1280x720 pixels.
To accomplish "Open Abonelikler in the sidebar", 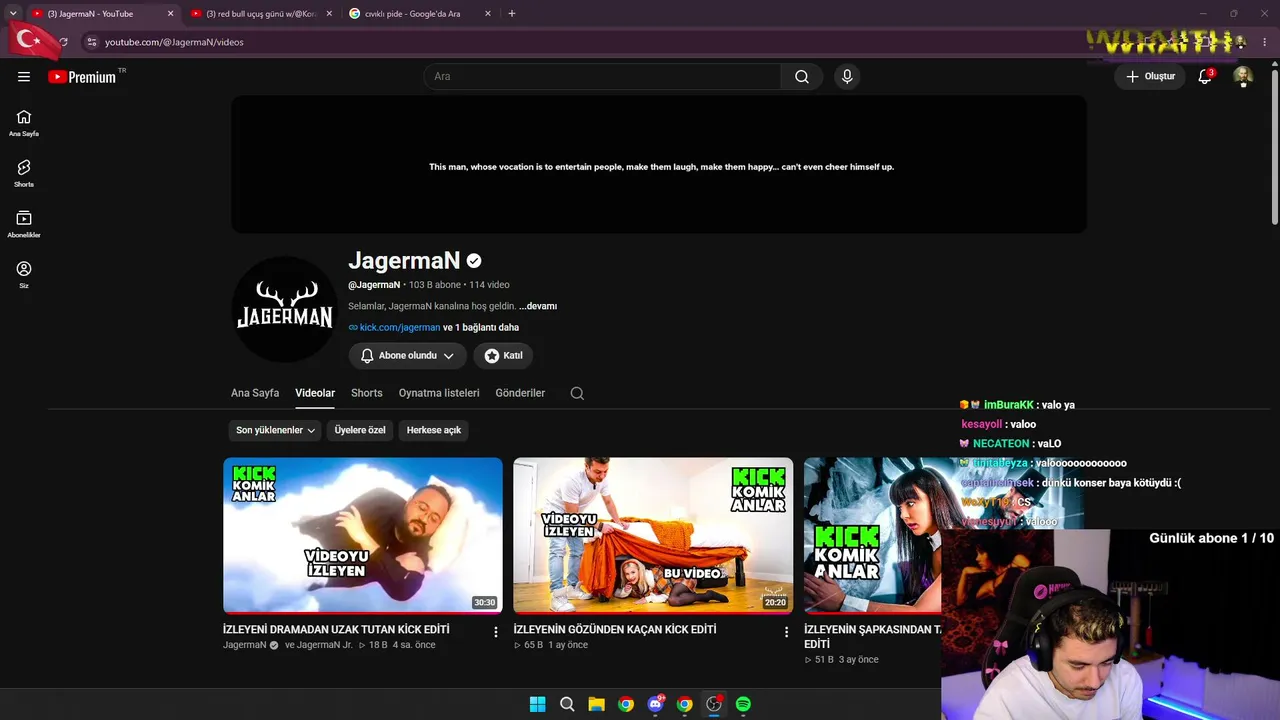I will pyautogui.click(x=24, y=225).
